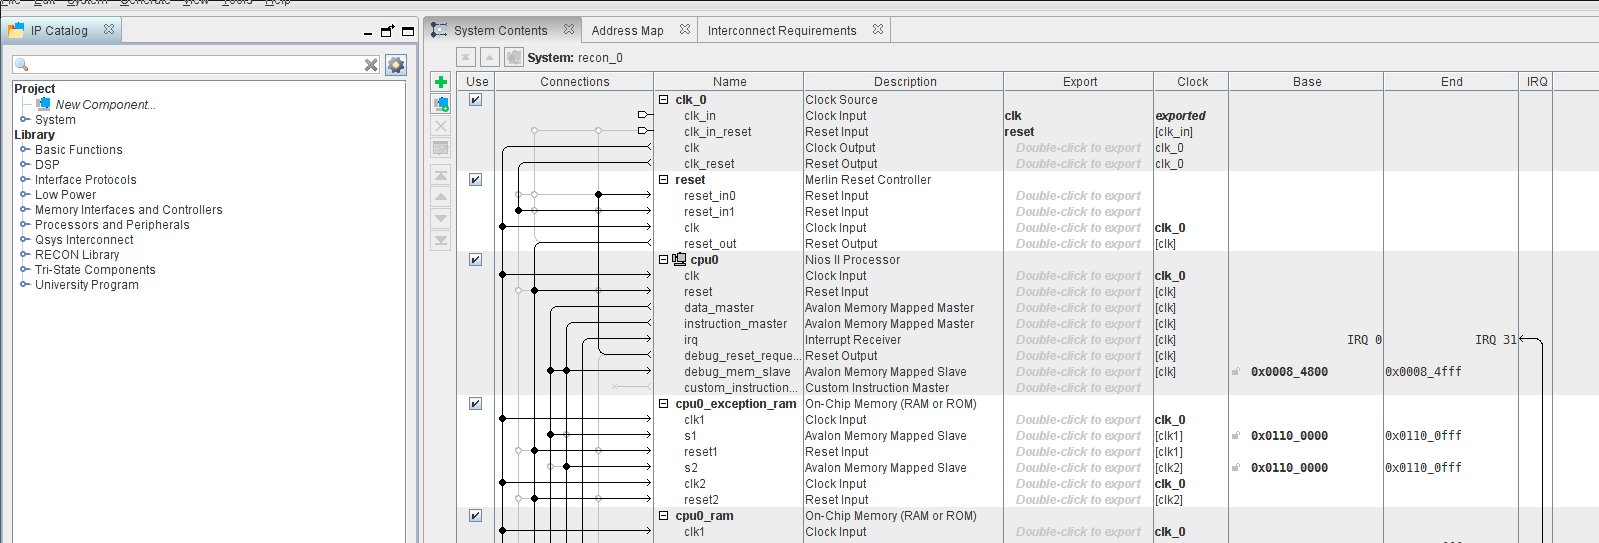Select University Program in the library tree
Viewport: 1599px width, 543px height.
coord(86,285)
